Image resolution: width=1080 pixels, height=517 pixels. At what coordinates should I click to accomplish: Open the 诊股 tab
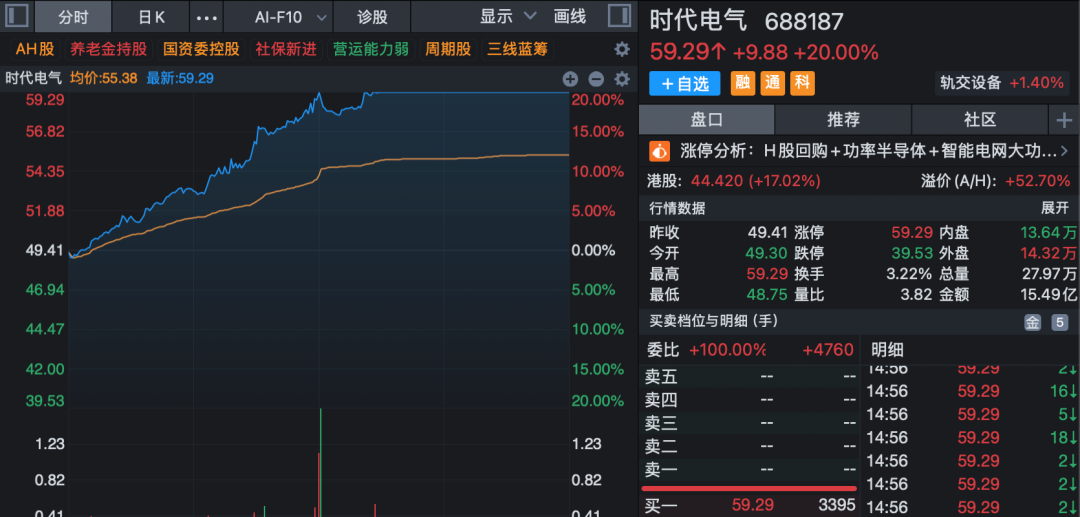click(x=372, y=17)
